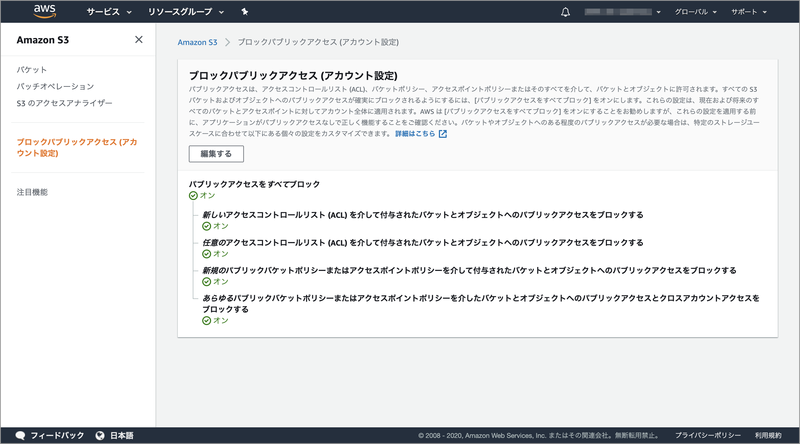The image size is (800, 444).
Task: Open the サポート dropdown
Action: pos(748,12)
